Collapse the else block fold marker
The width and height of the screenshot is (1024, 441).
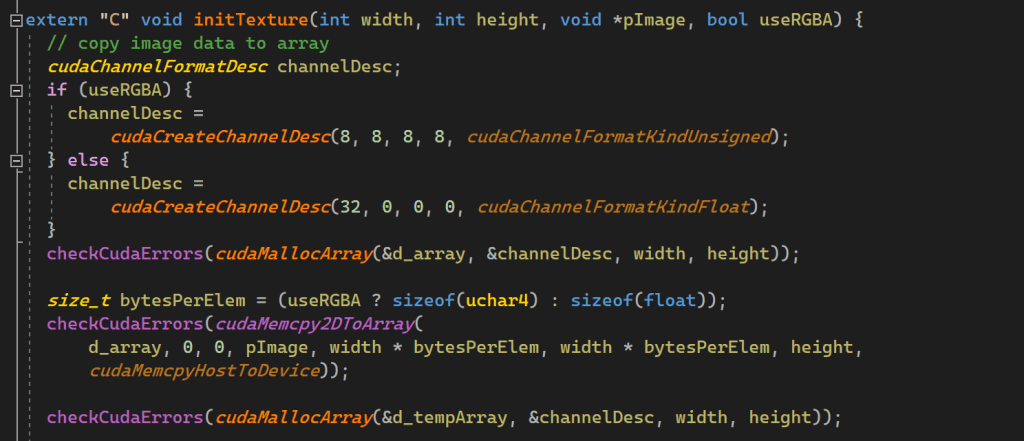pyautogui.click(x=15, y=161)
